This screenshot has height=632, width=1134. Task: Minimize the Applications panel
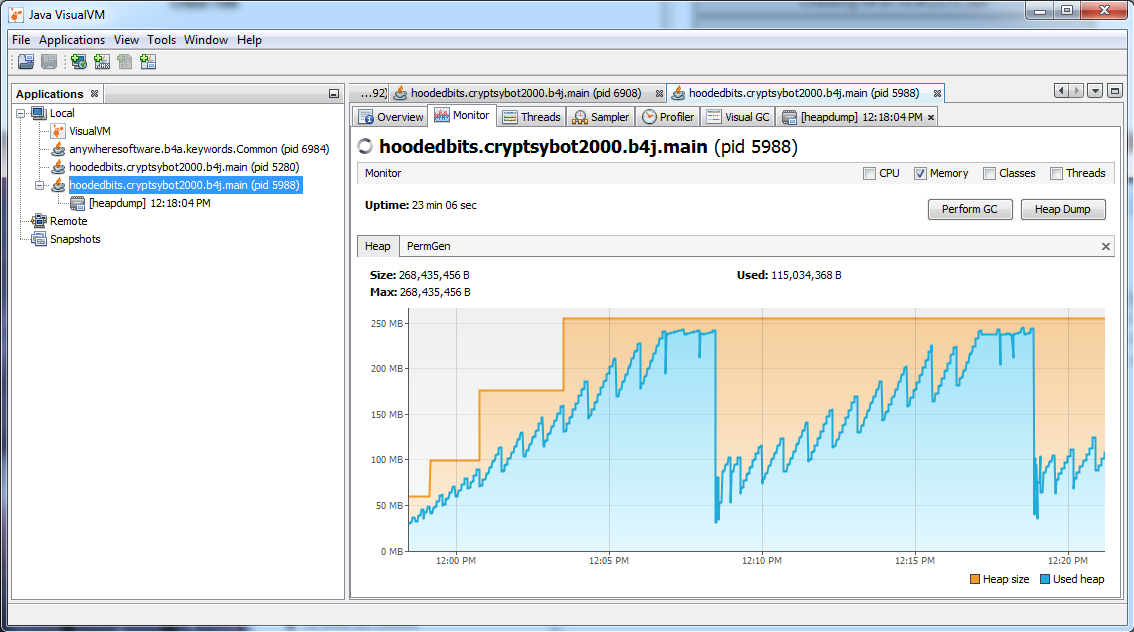coord(333,94)
